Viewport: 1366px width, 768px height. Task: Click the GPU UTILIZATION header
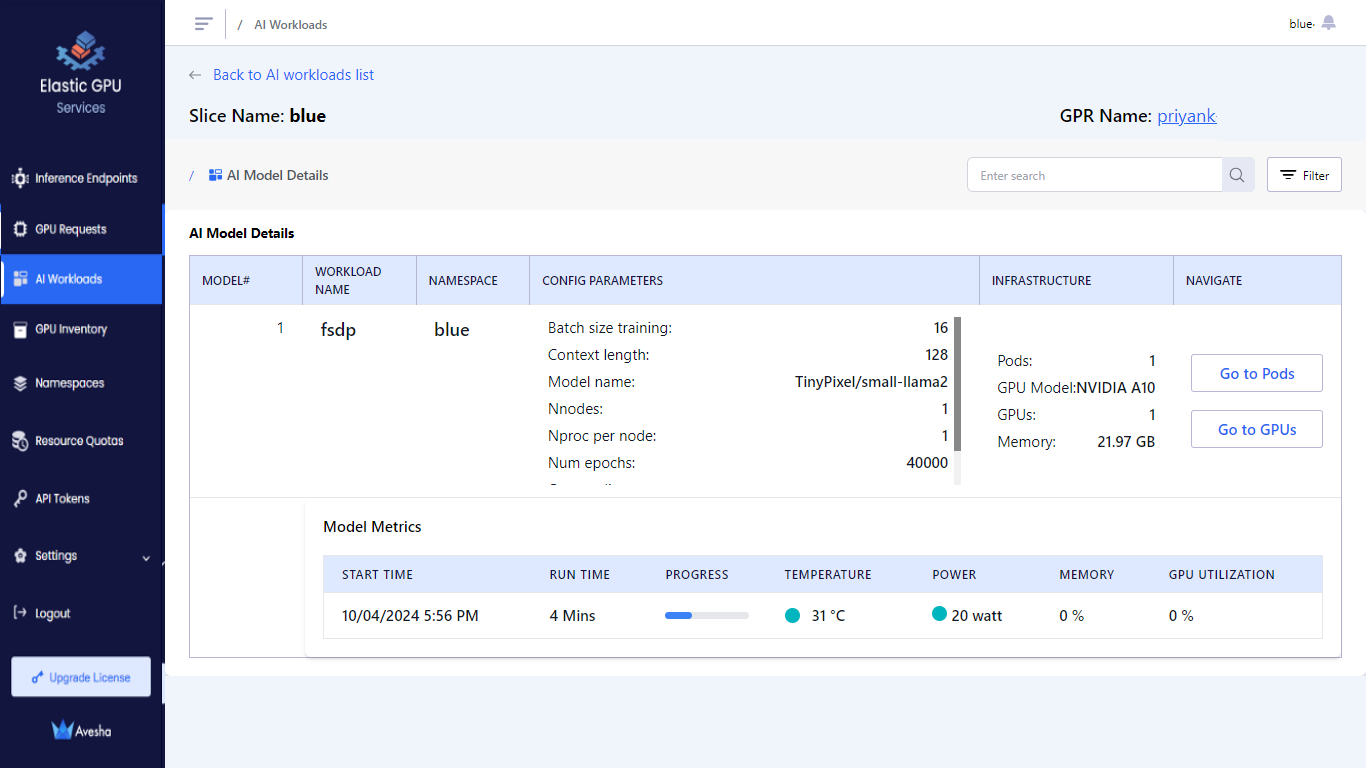[x=1222, y=575]
